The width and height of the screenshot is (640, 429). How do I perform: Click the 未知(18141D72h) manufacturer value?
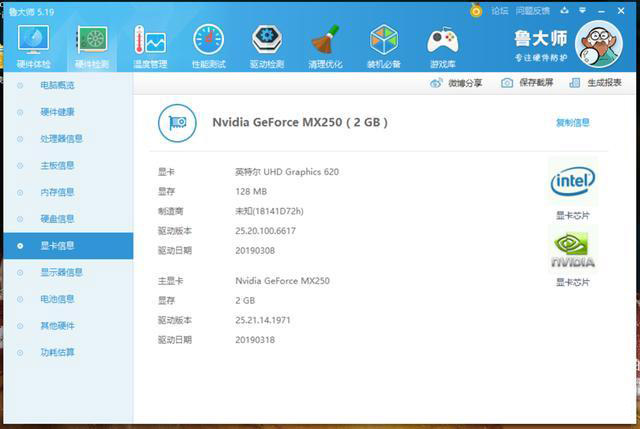tap(269, 211)
